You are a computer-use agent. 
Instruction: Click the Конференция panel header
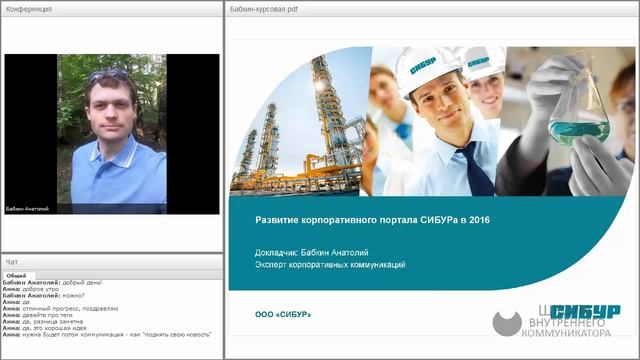click(112, 9)
